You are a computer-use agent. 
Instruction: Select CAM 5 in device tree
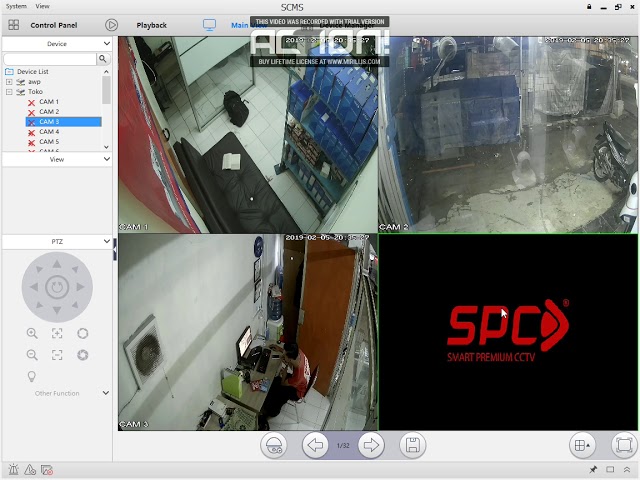click(x=49, y=142)
